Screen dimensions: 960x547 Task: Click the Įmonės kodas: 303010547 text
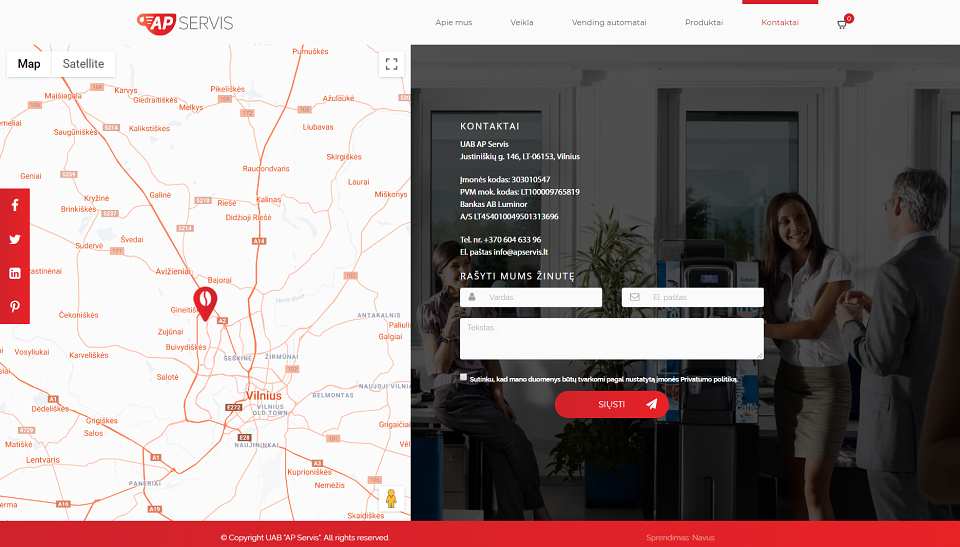(x=505, y=179)
